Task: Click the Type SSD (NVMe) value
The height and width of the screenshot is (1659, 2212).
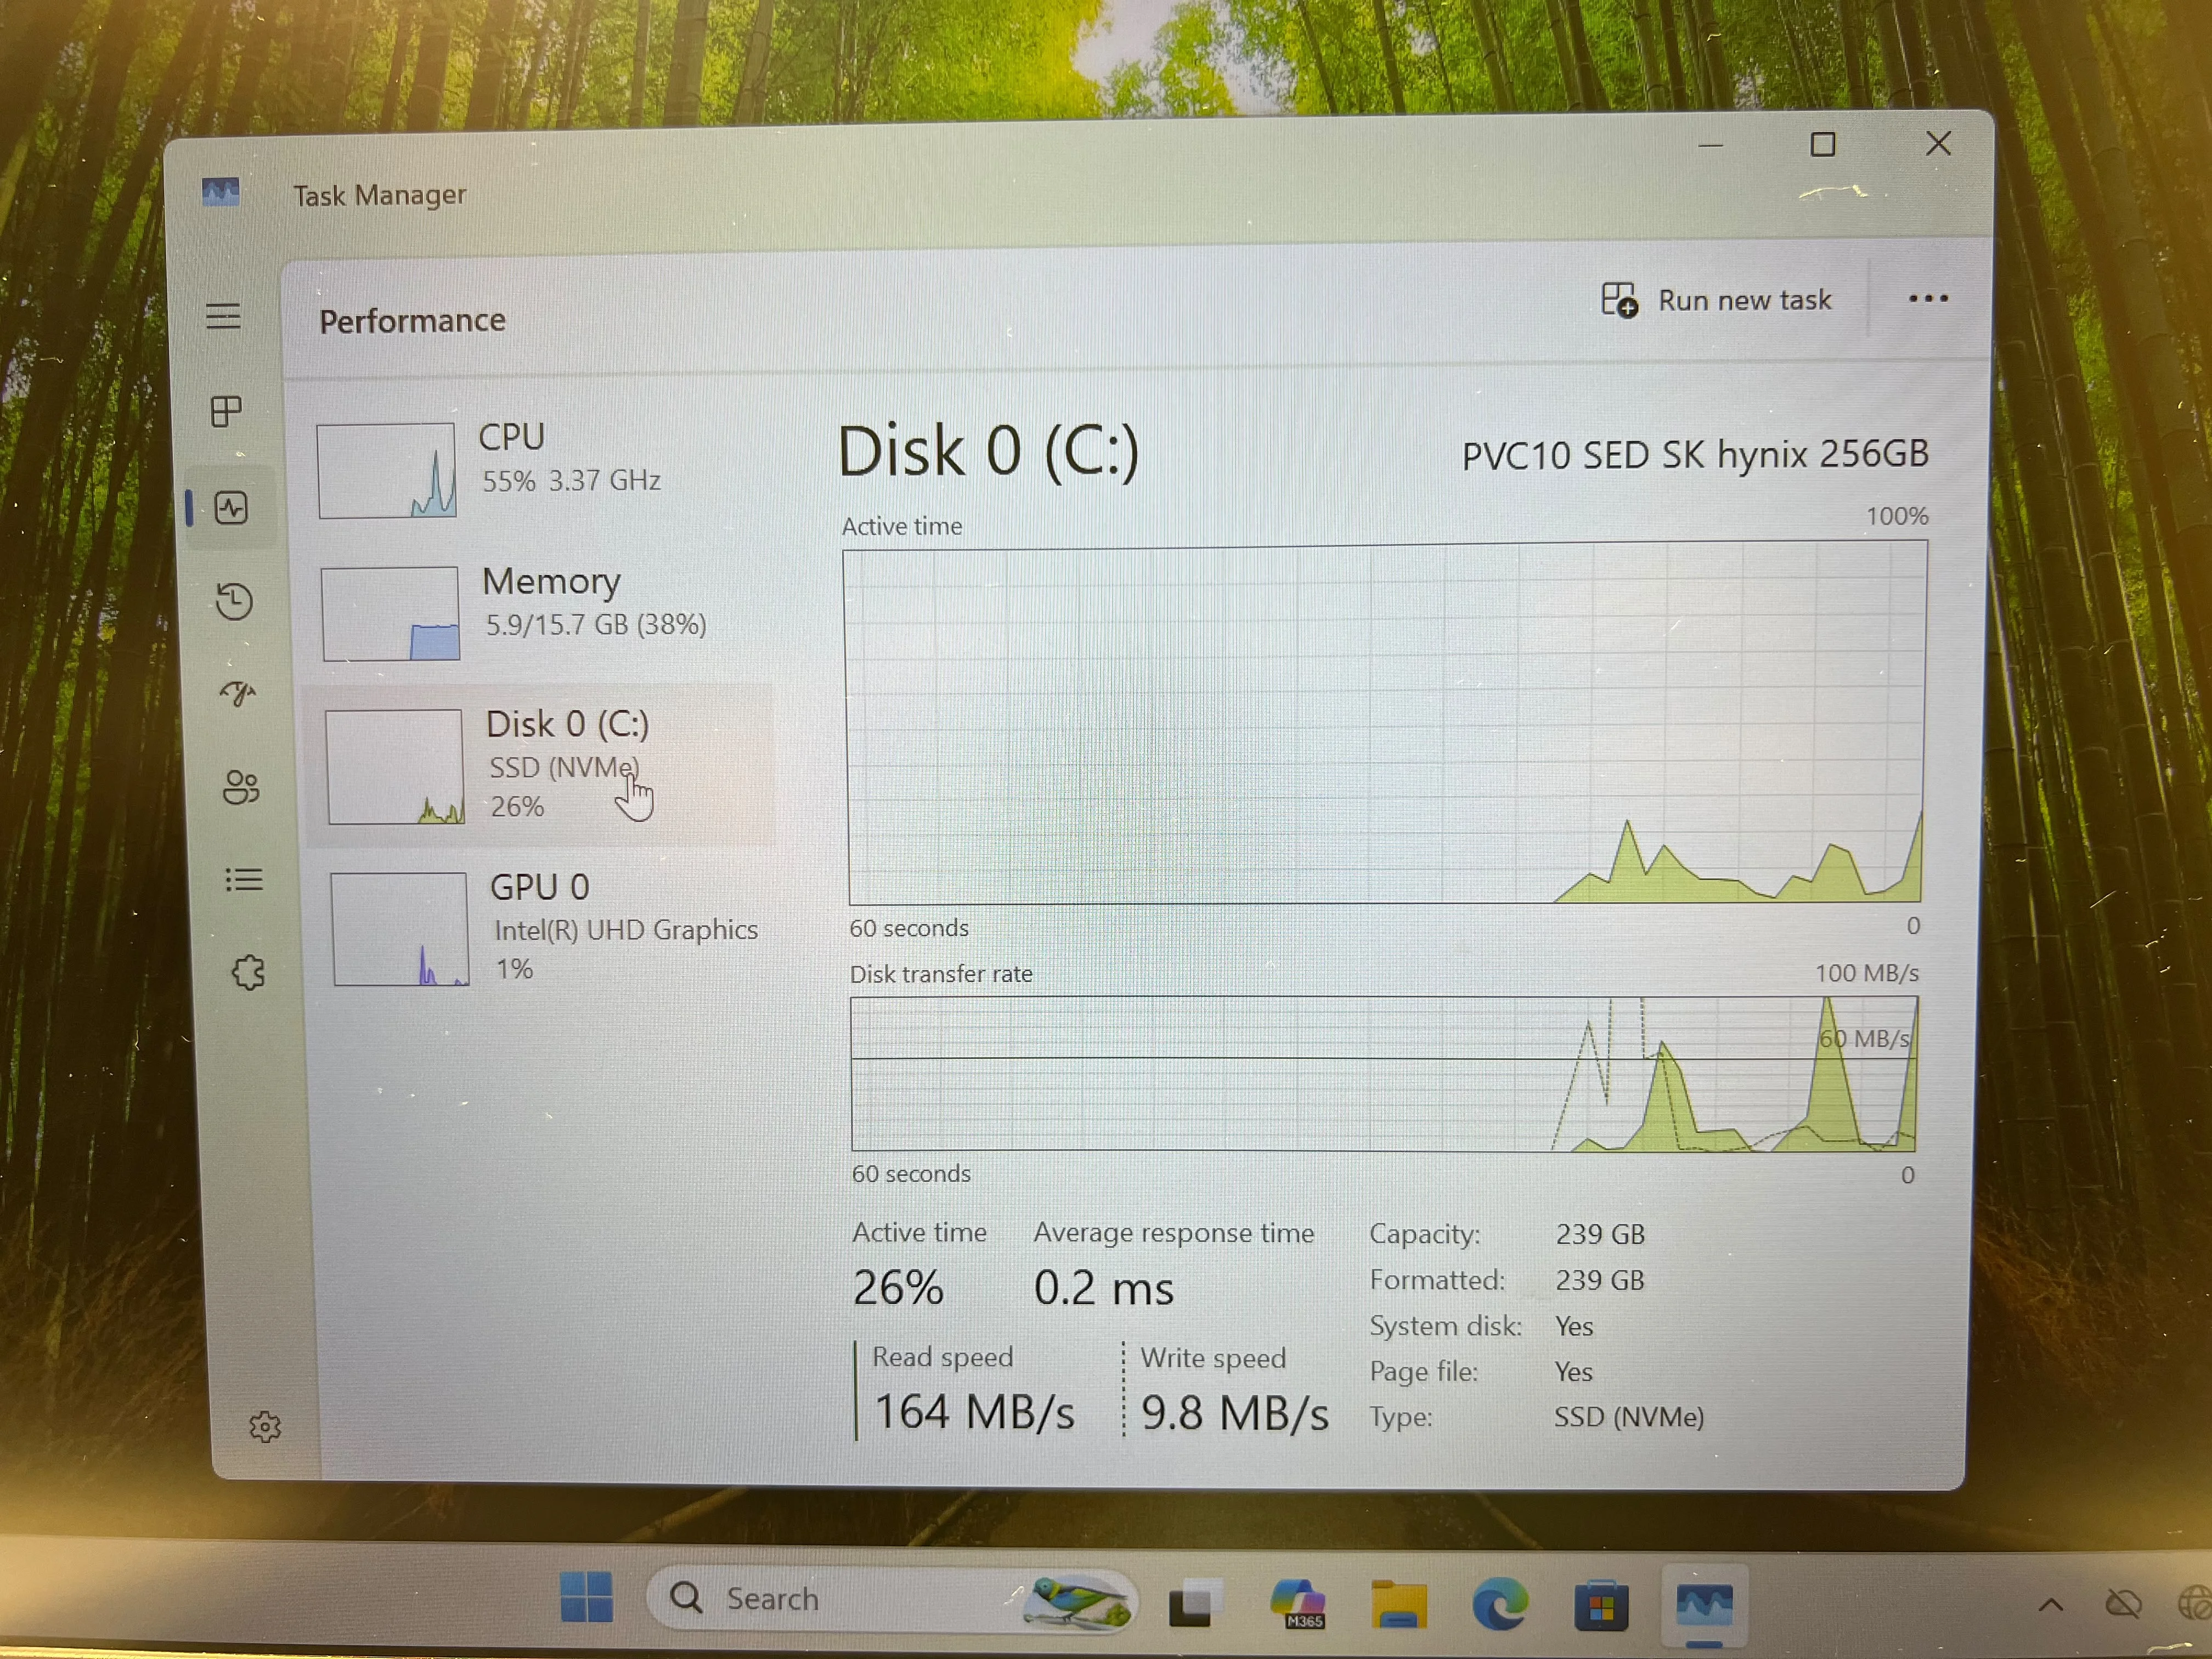Action: (x=1629, y=1417)
